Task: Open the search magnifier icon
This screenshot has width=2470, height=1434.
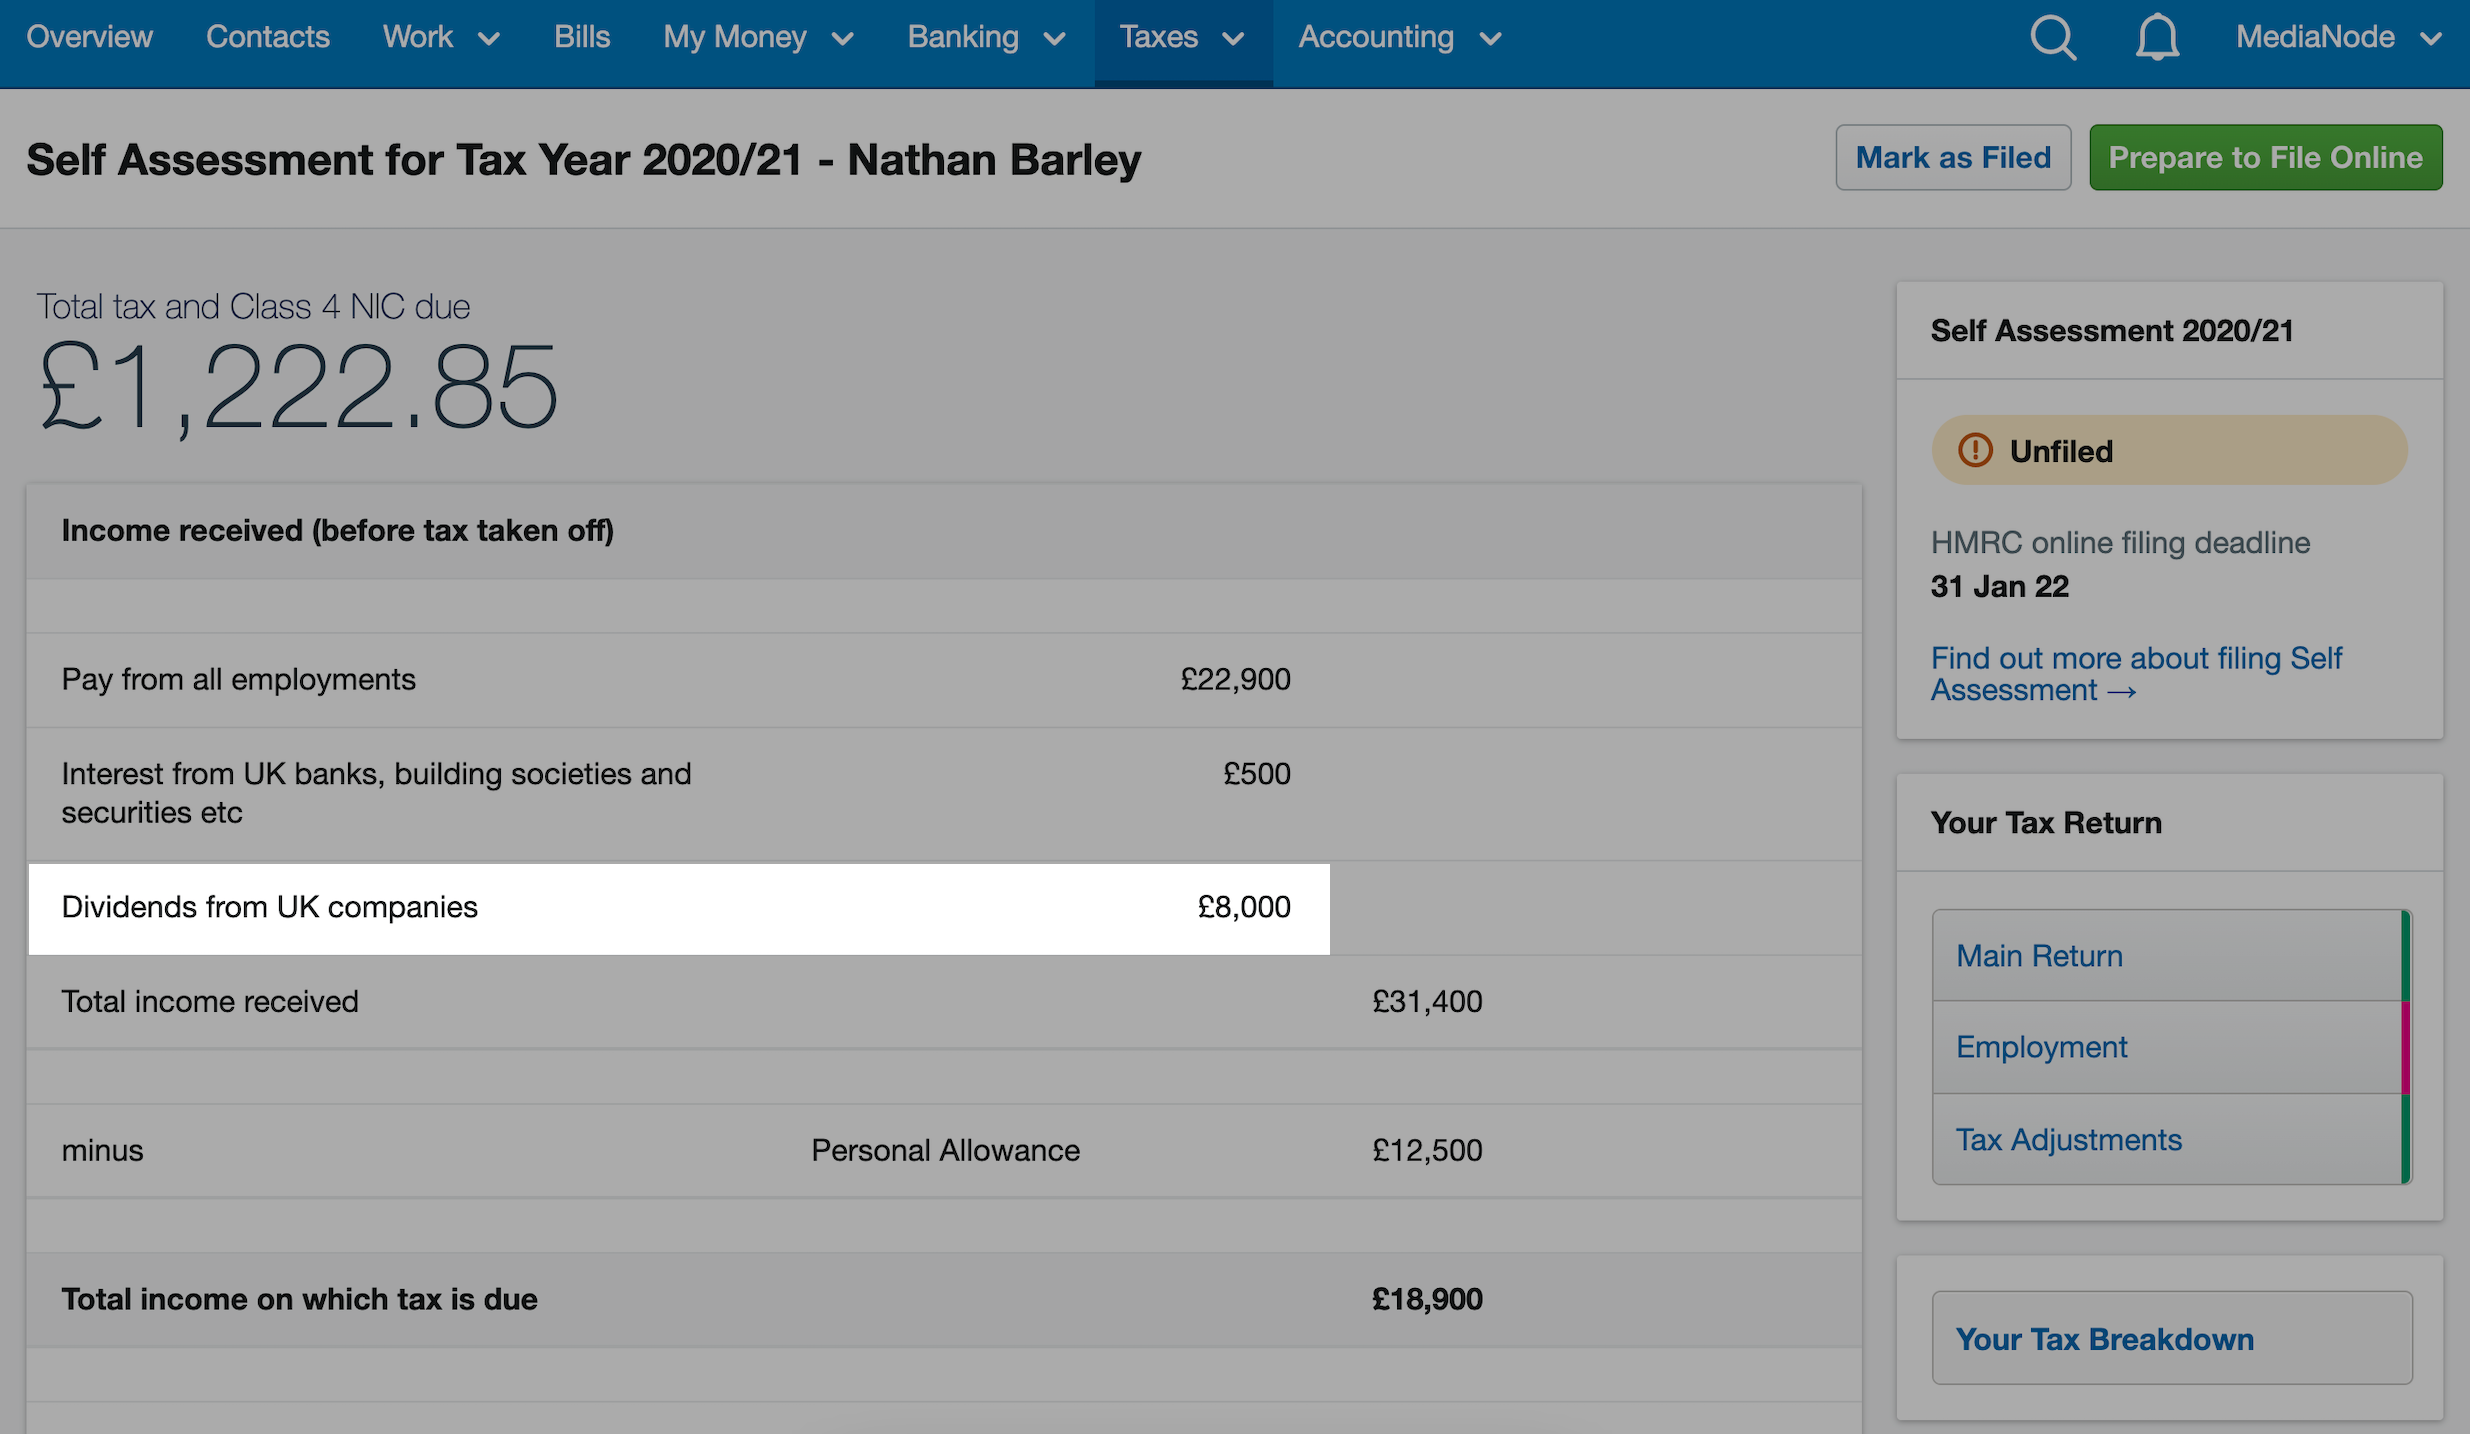Action: click(2054, 37)
